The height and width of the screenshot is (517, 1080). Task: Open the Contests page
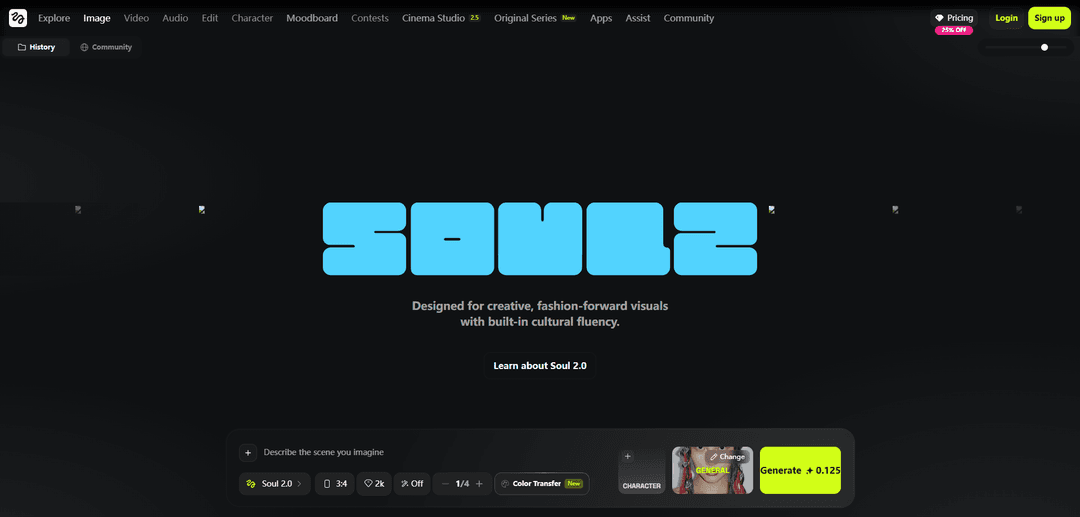(x=370, y=19)
